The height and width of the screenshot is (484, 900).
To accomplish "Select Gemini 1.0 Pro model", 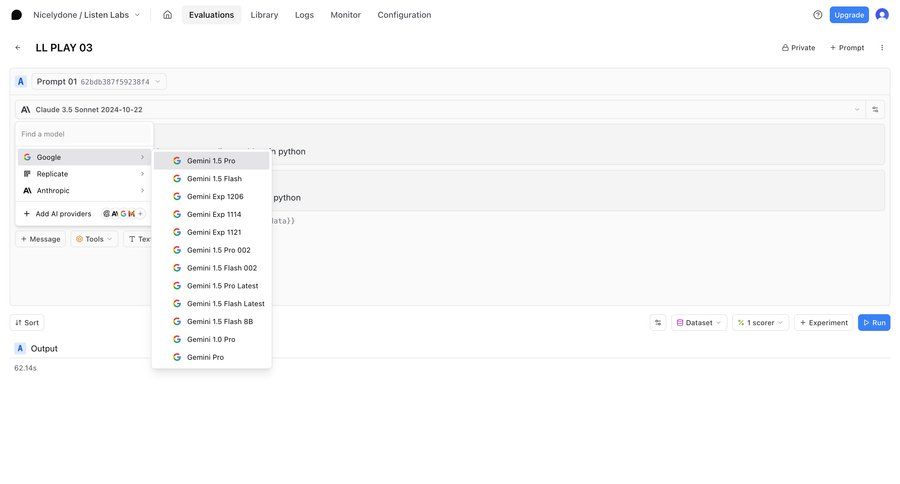I will click(x=211, y=339).
